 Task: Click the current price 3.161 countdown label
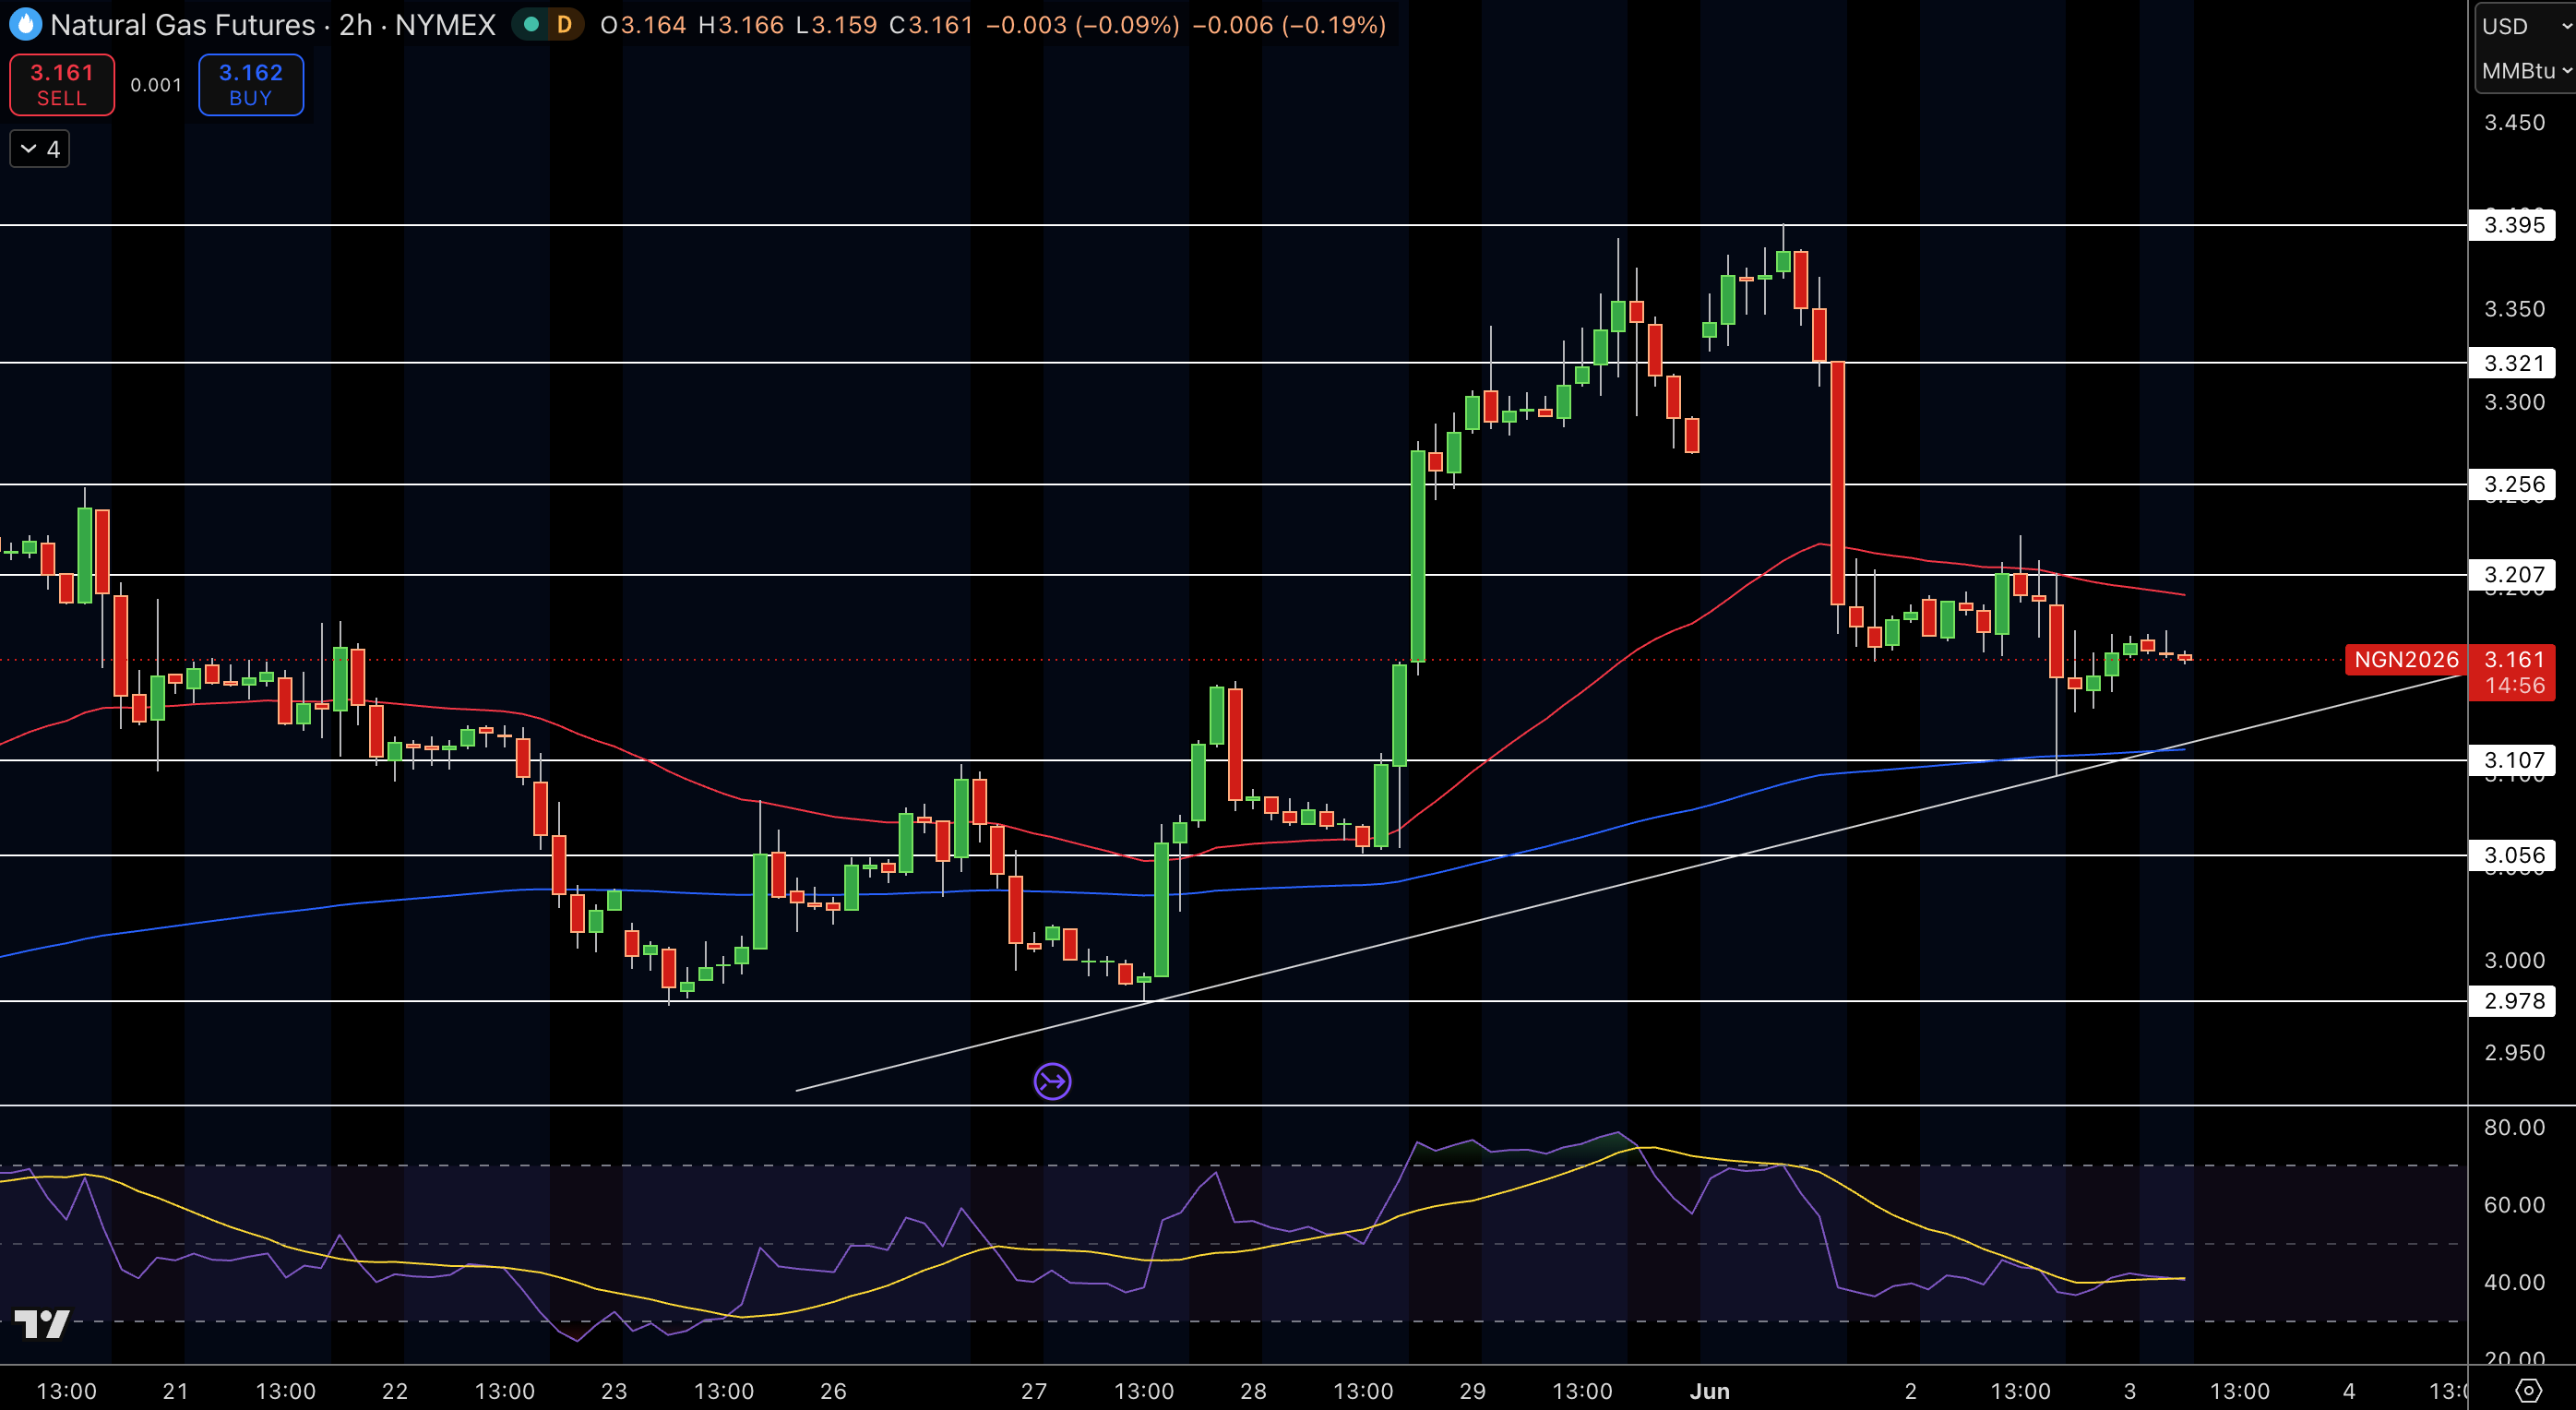pos(2513,672)
